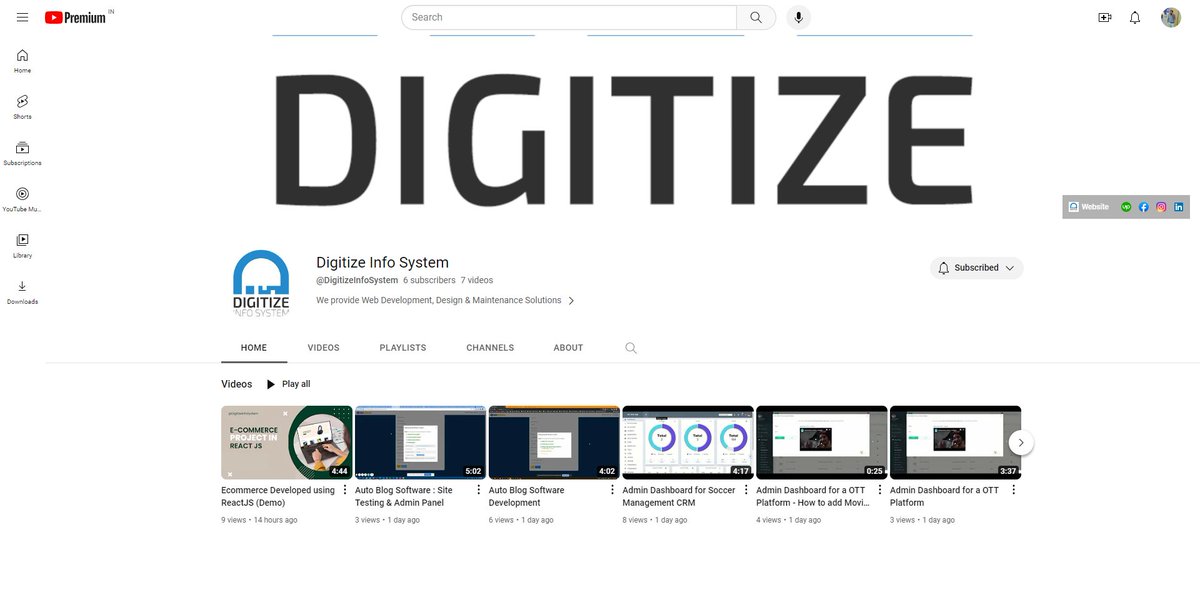Open the Ecommerce ReactJS video thumbnail
The width and height of the screenshot is (1200, 602).
pos(287,442)
